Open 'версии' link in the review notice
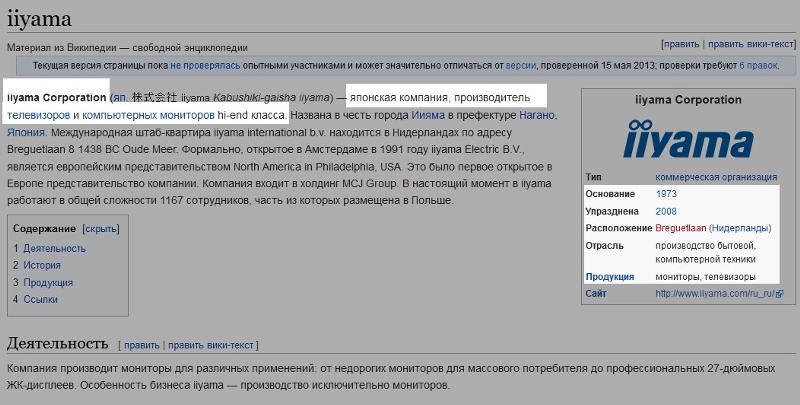This screenshot has width=800, height=405. [x=520, y=65]
